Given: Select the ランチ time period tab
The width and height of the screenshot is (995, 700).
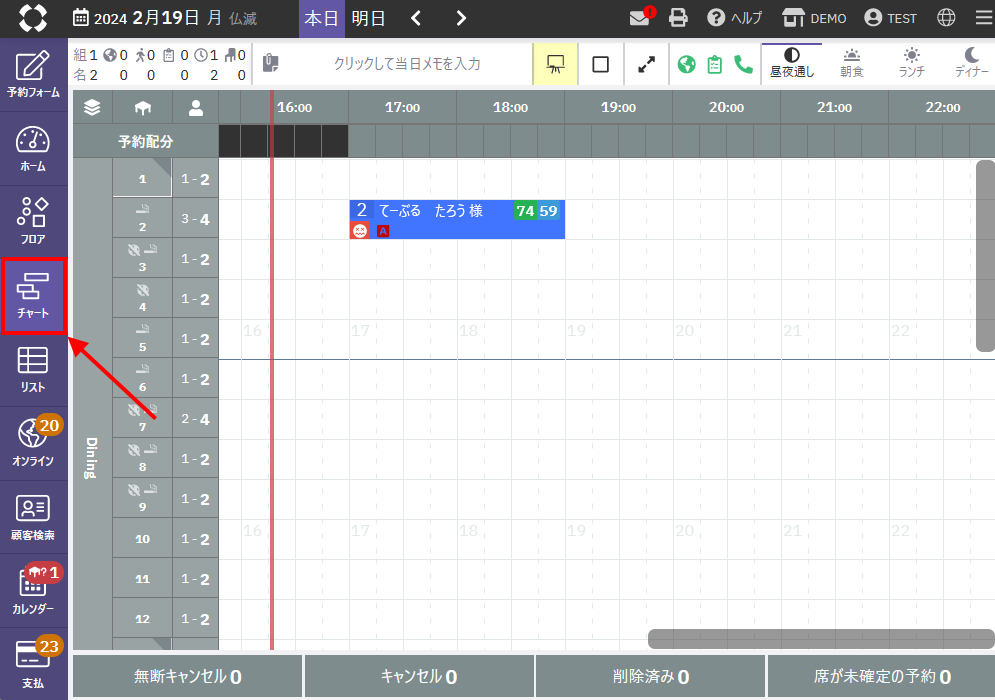Looking at the screenshot, I should point(911,62).
